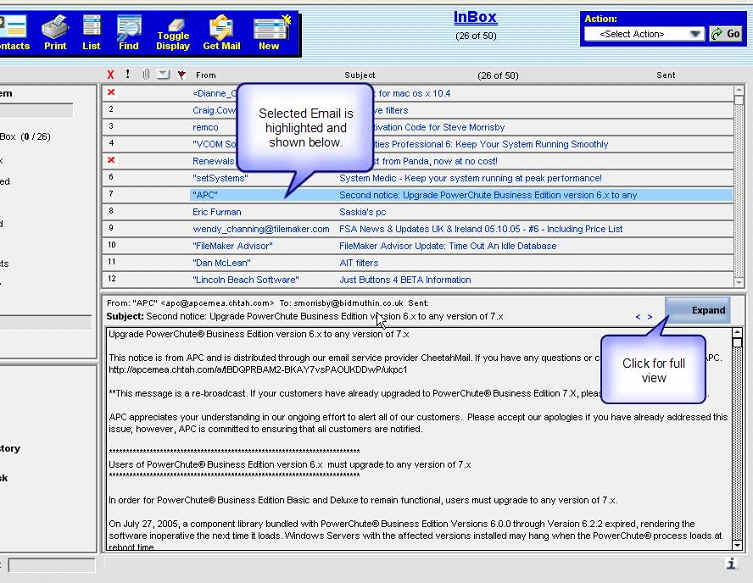Sort by the Sent column header

pos(666,75)
